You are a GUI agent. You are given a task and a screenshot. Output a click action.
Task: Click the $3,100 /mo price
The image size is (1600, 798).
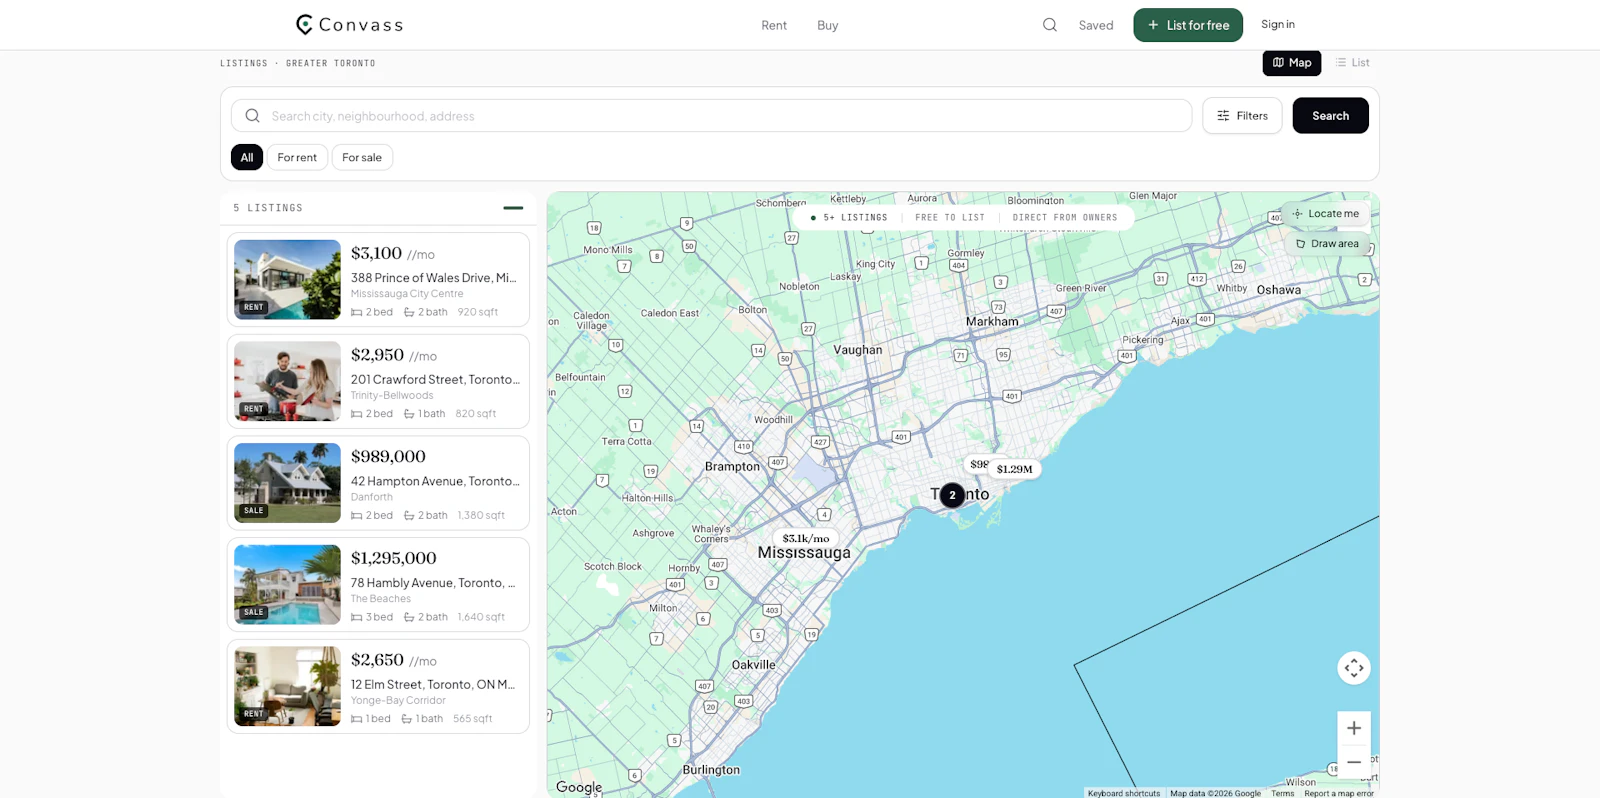(x=393, y=254)
